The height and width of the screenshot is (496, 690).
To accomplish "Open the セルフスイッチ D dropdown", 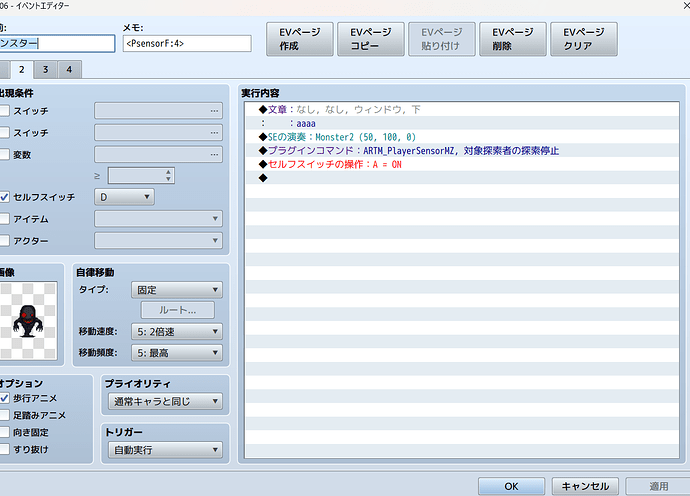I will 124,197.
